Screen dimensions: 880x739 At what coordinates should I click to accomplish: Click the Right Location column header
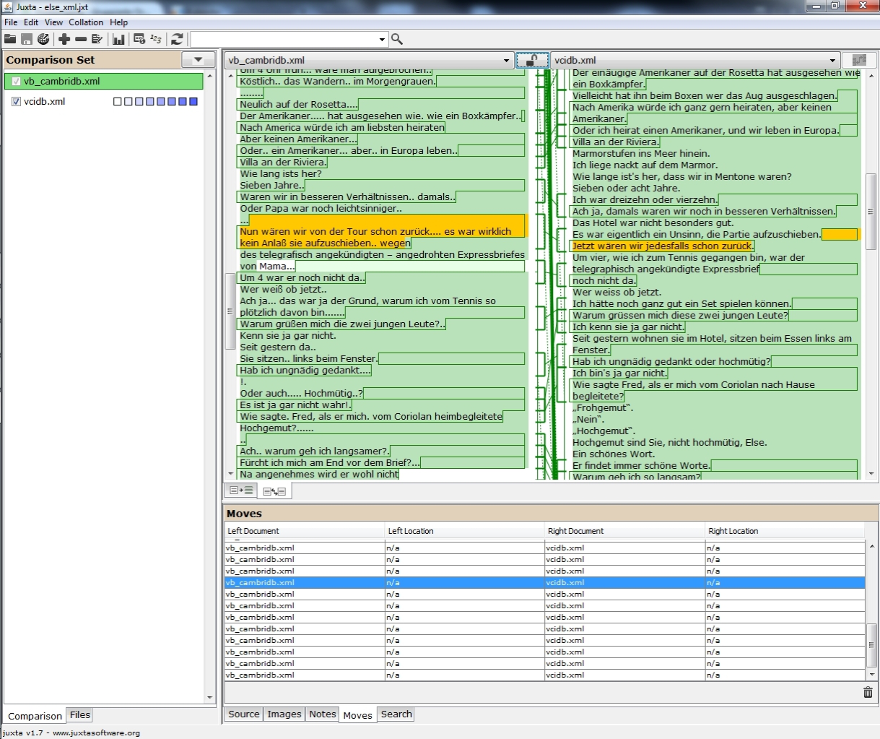tap(785, 531)
